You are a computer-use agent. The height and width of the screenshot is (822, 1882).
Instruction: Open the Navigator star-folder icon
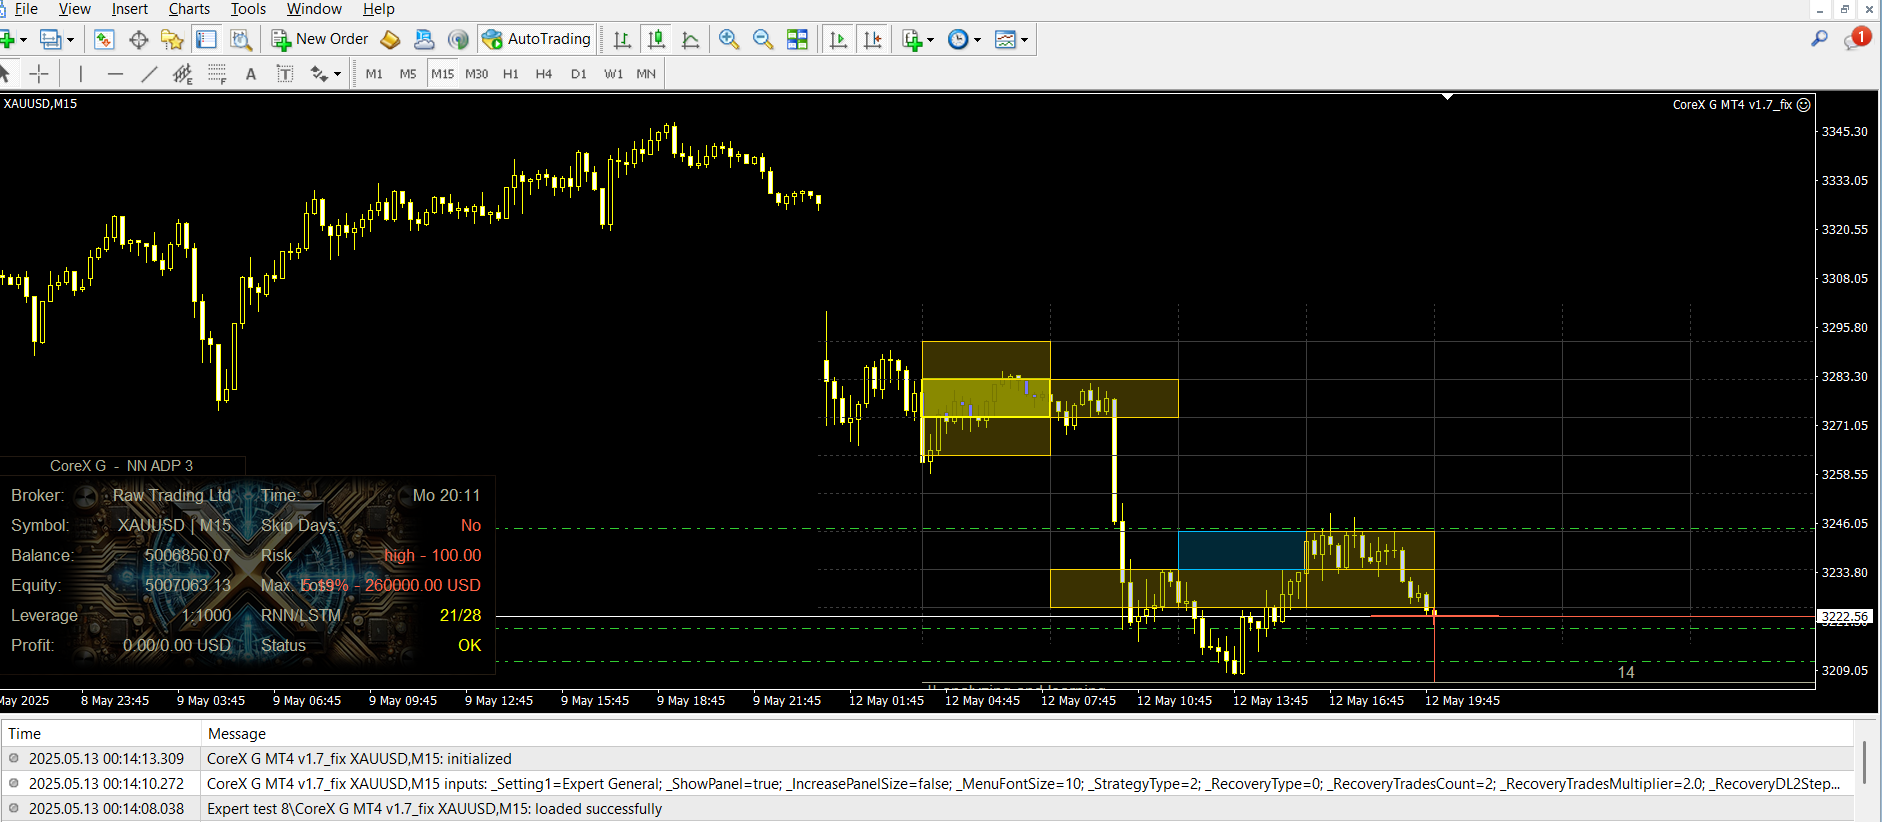[172, 39]
